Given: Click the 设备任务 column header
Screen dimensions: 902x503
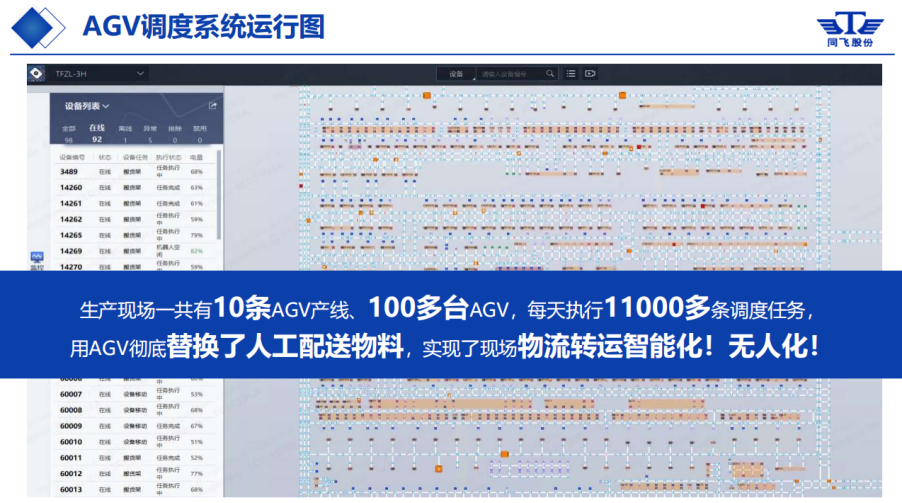Looking at the screenshot, I should click(135, 157).
